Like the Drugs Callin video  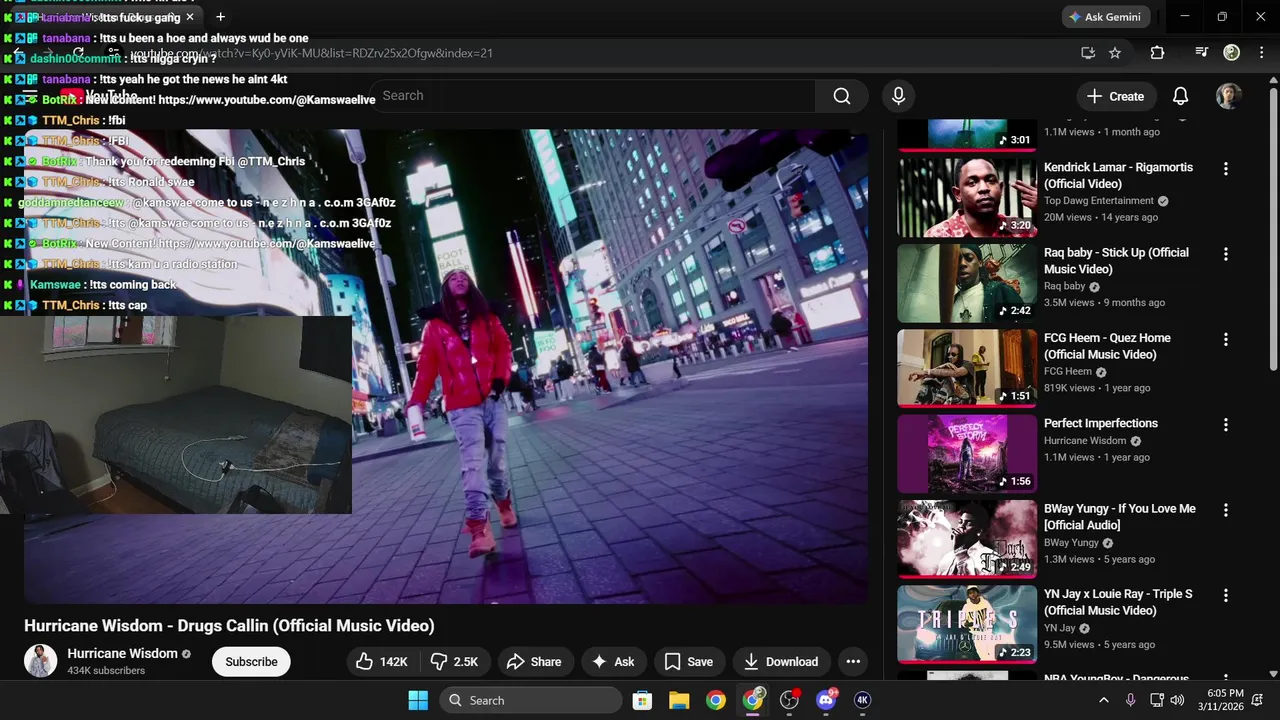[382, 662]
